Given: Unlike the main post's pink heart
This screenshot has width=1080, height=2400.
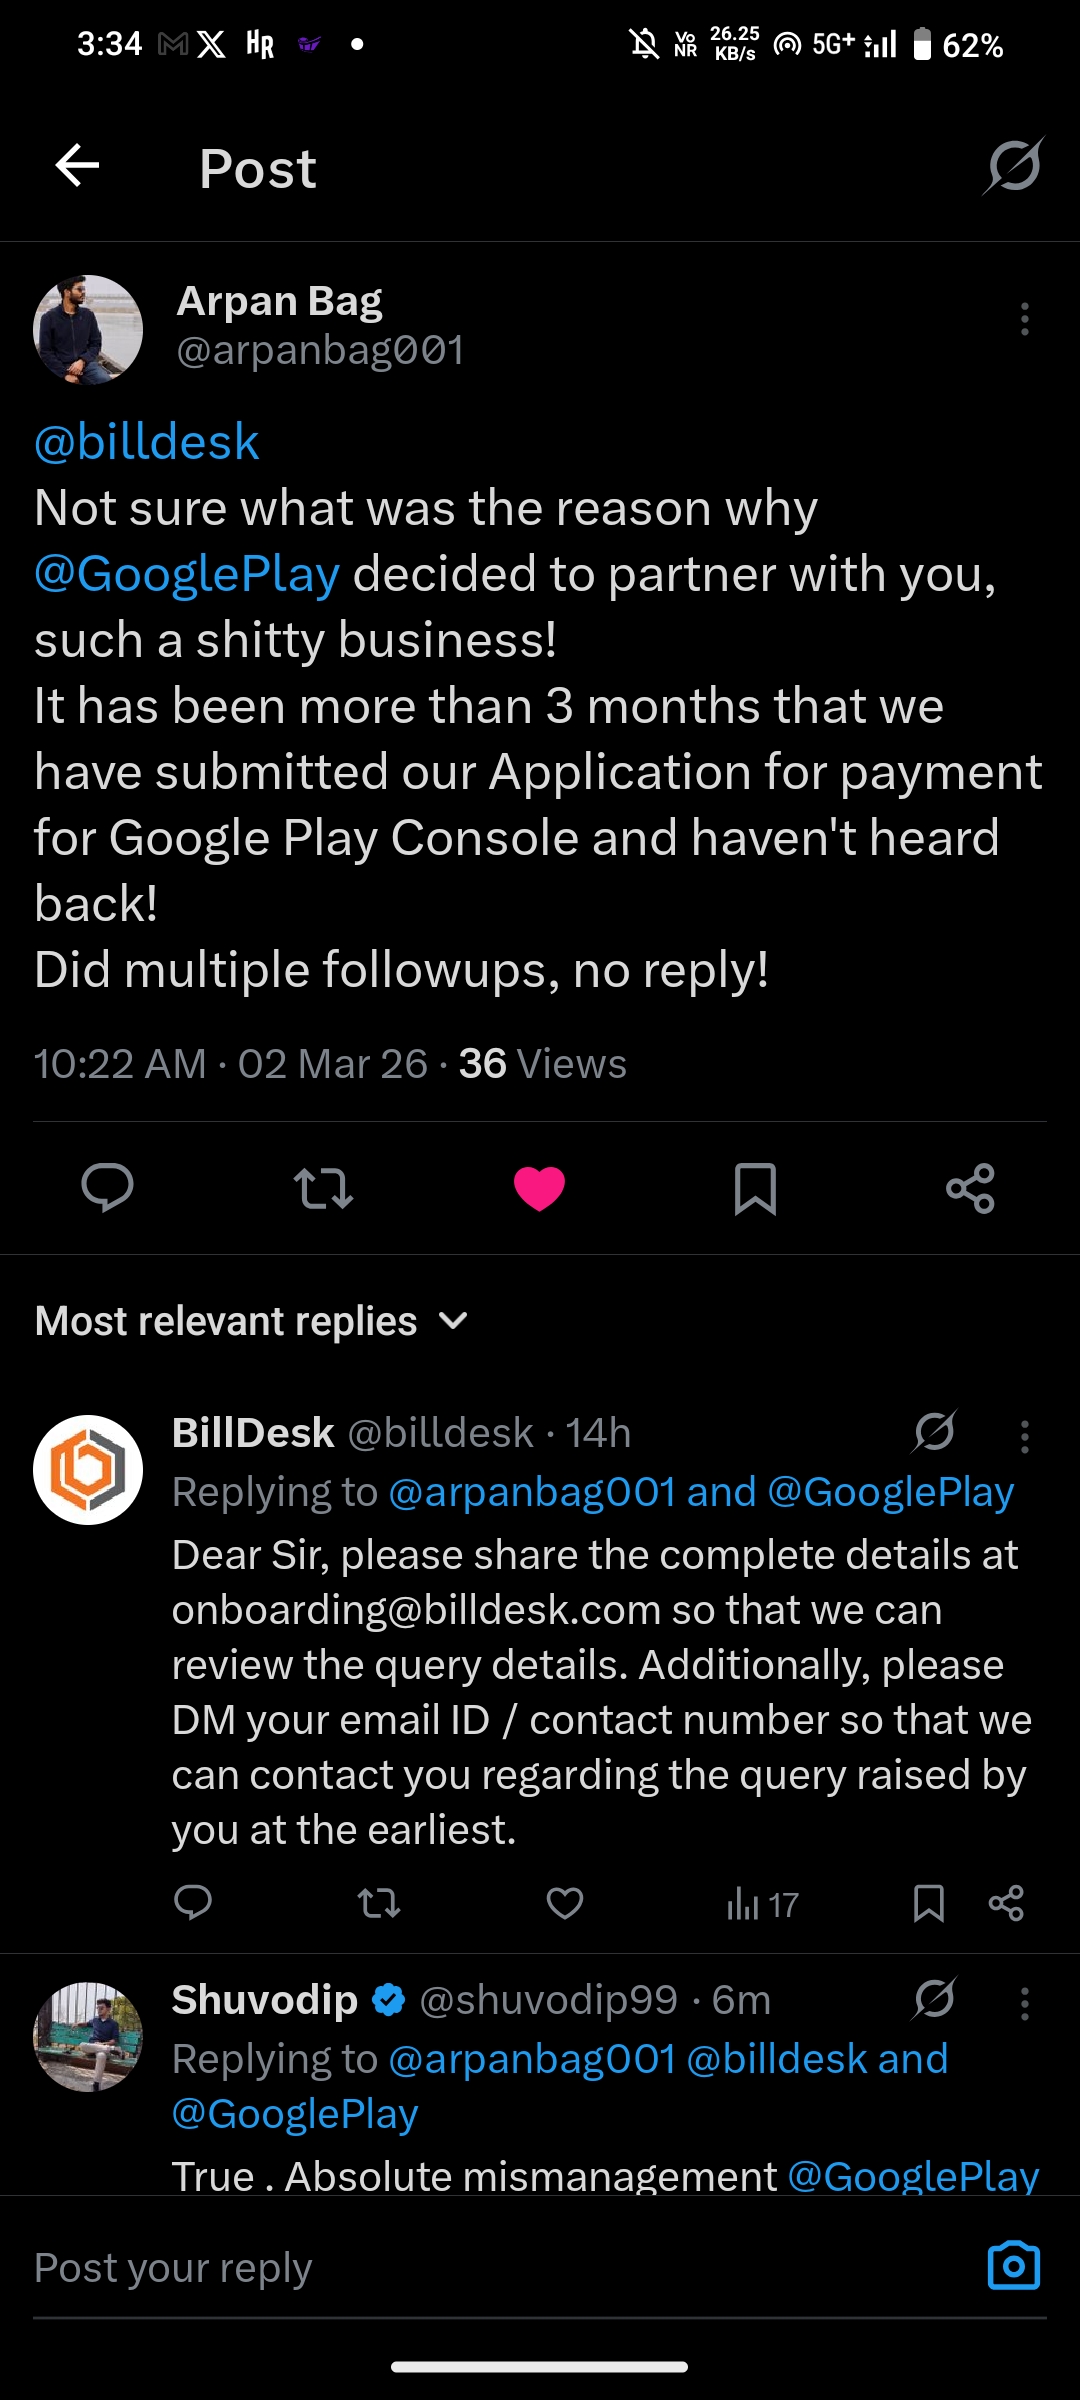Looking at the screenshot, I should (539, 1188).
